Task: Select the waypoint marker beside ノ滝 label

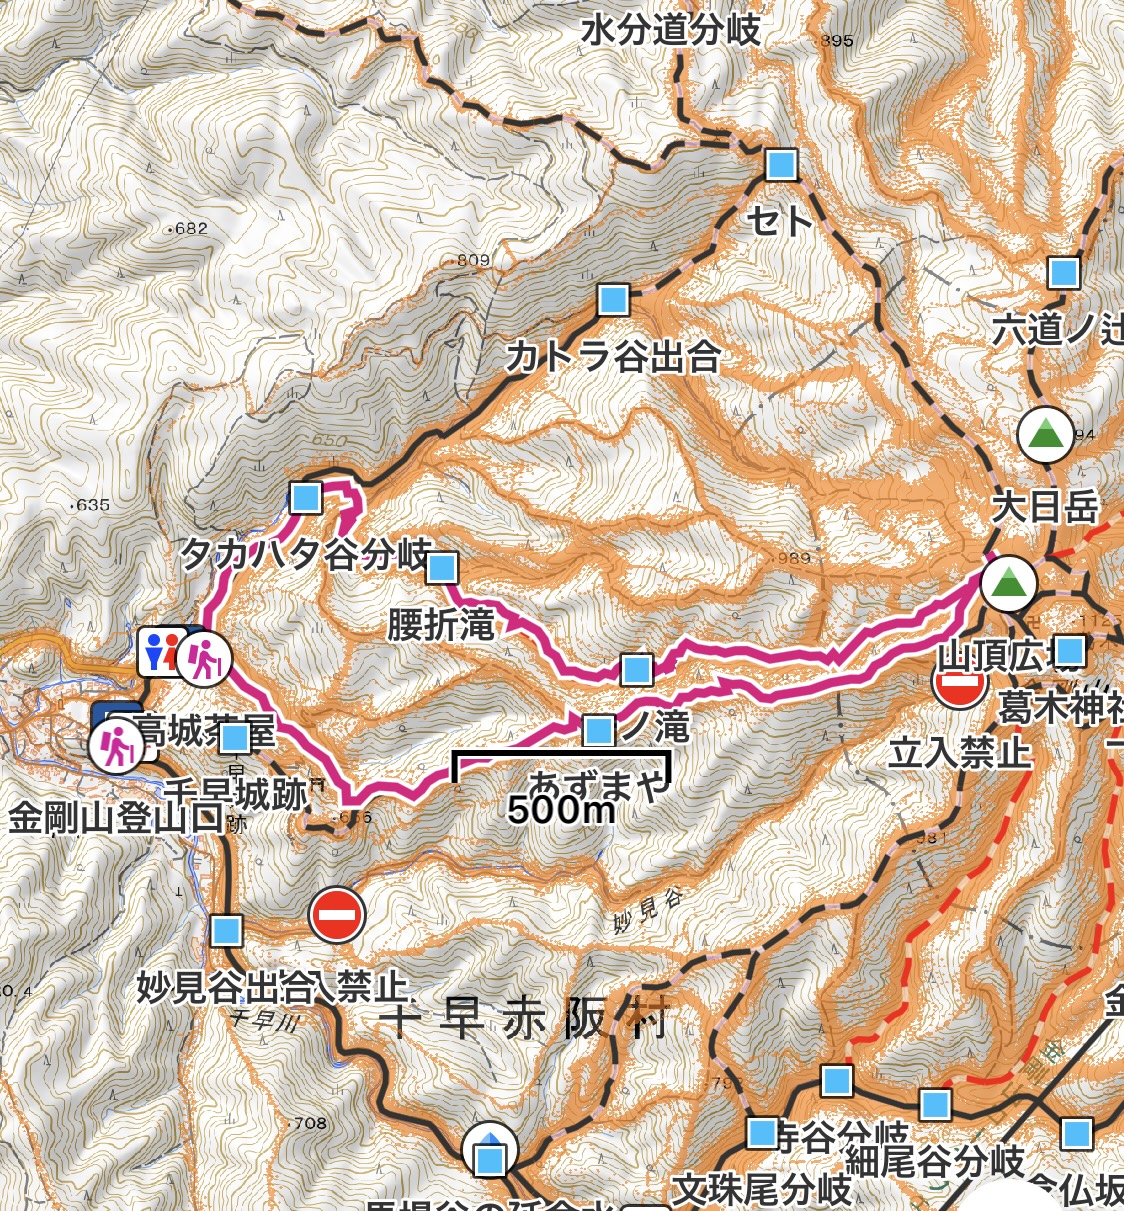Action: [599, 730]
